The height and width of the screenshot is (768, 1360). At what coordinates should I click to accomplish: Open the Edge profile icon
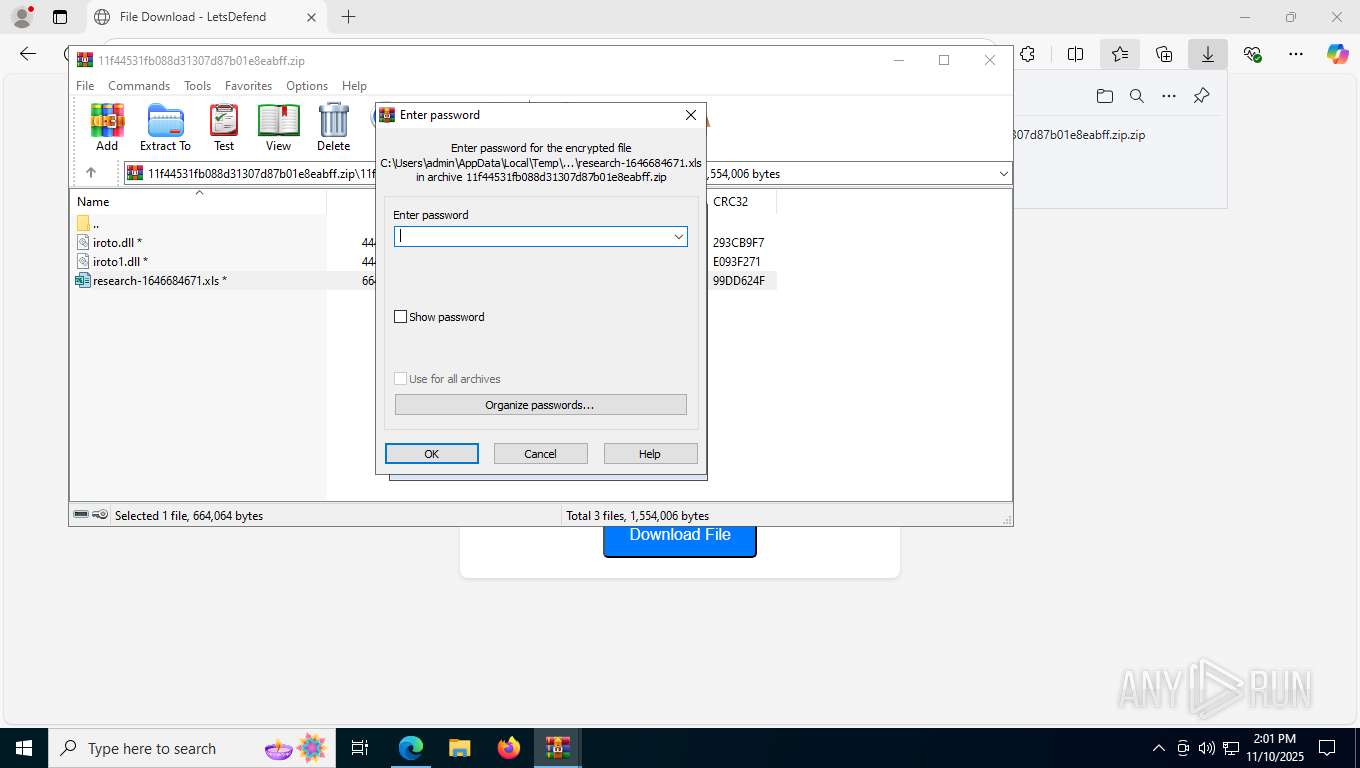click(x=22, y=17)
